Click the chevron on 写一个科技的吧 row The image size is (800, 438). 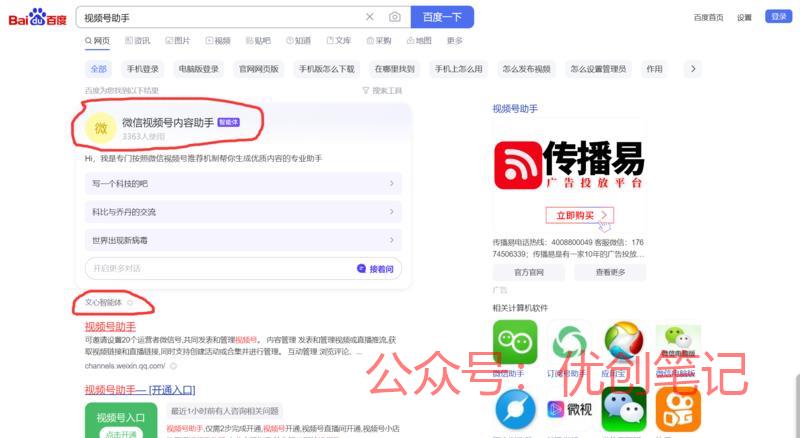click(x=391, y=183)
